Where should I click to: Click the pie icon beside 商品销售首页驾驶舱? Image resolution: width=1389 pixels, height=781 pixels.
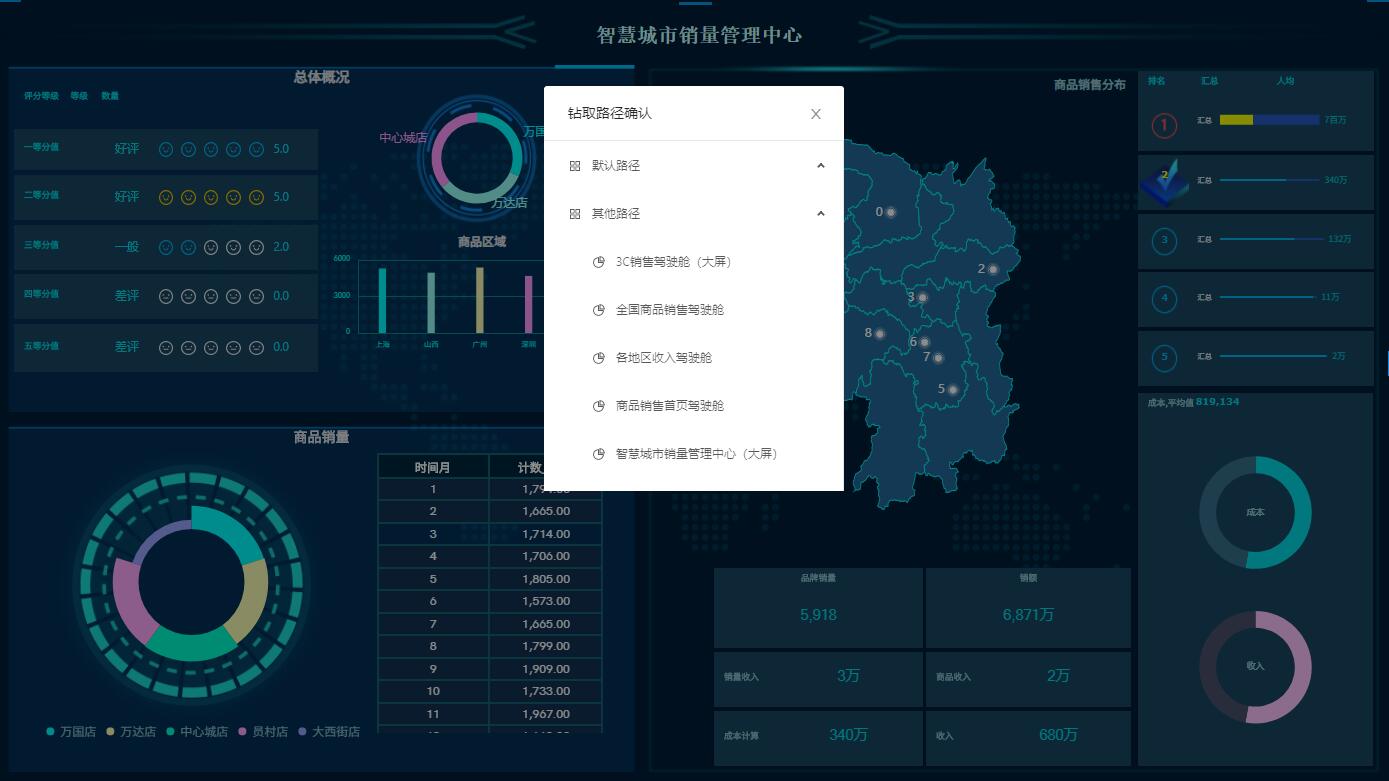coord(599,406)
